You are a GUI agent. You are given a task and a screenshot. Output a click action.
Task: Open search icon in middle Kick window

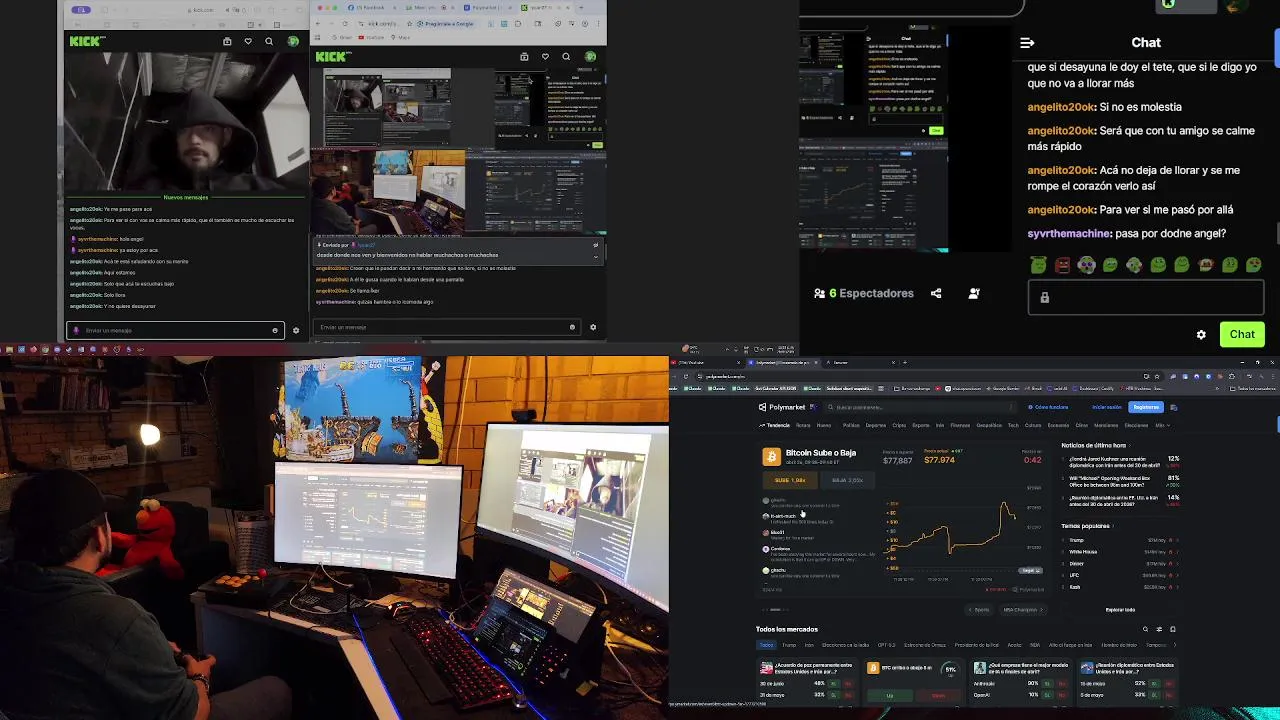pyautogui.click(x=566, y=56)
